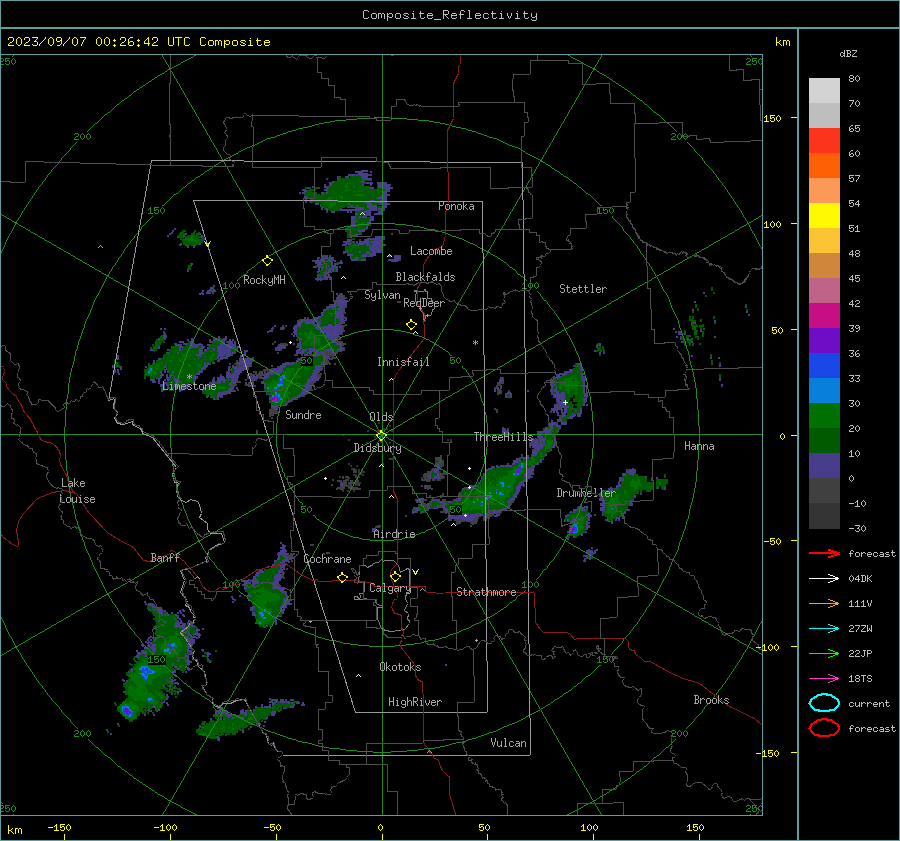The image size is (900, 841).
Task: Pick the yellow 51-54 dBZ swatch
Action: tap(824, 216)
